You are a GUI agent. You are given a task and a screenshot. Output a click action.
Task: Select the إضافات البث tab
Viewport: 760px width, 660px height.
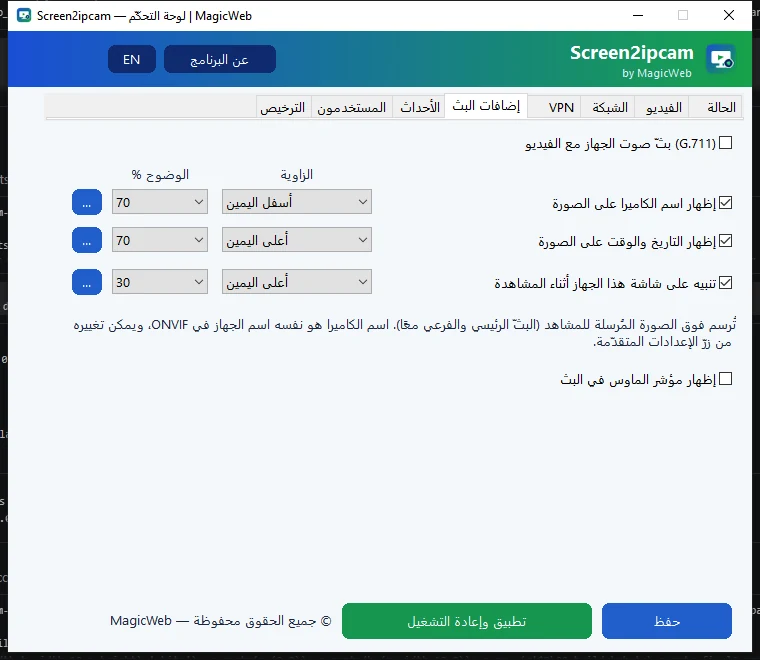[486, 106]
